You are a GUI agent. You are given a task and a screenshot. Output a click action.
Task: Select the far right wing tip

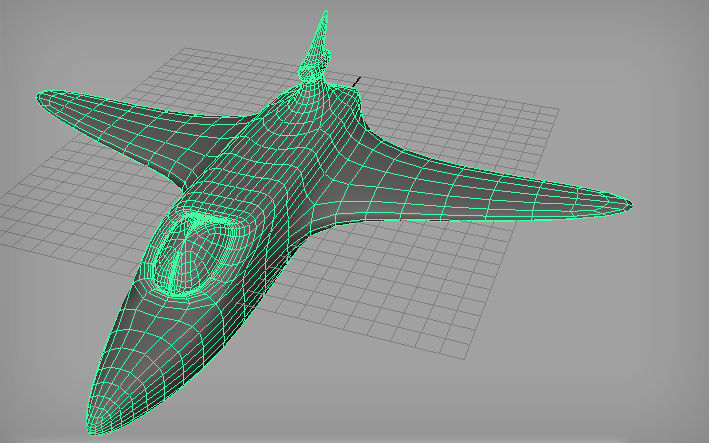[x=628, y=205]
